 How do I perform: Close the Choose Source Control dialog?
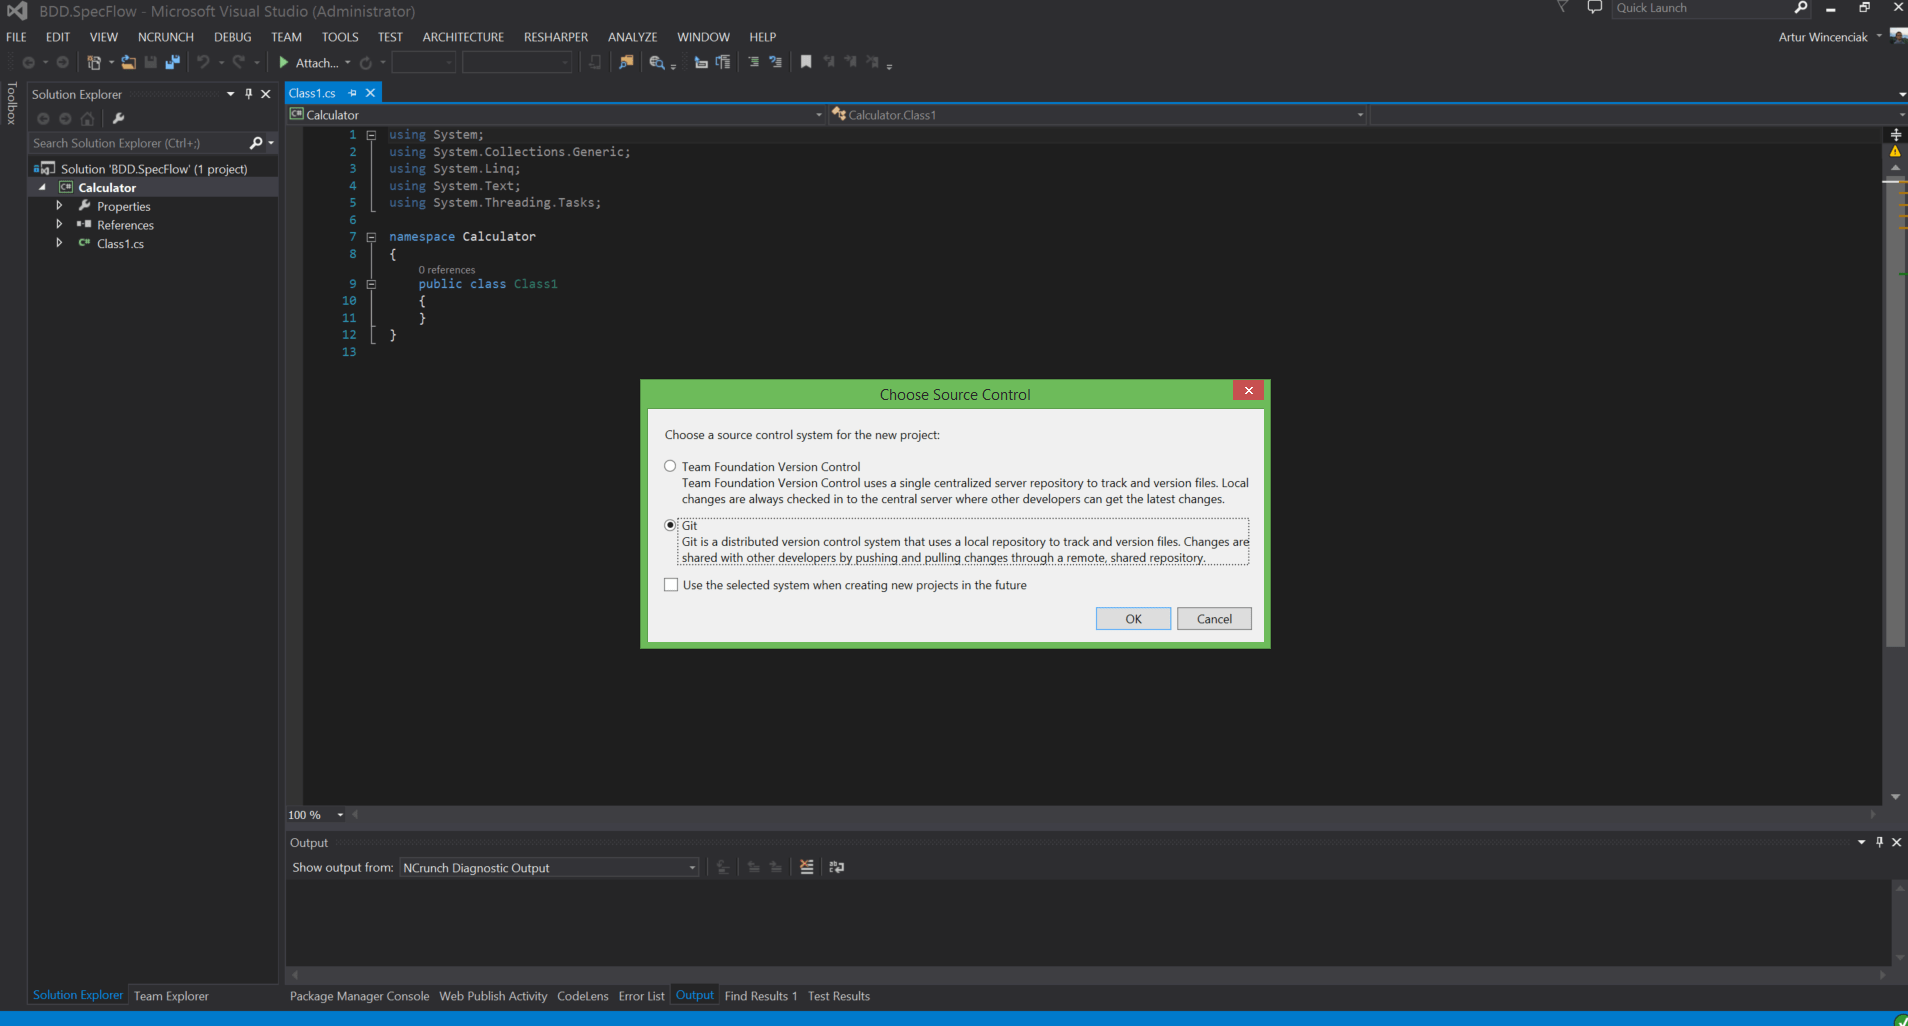(x=1248, y=391)
